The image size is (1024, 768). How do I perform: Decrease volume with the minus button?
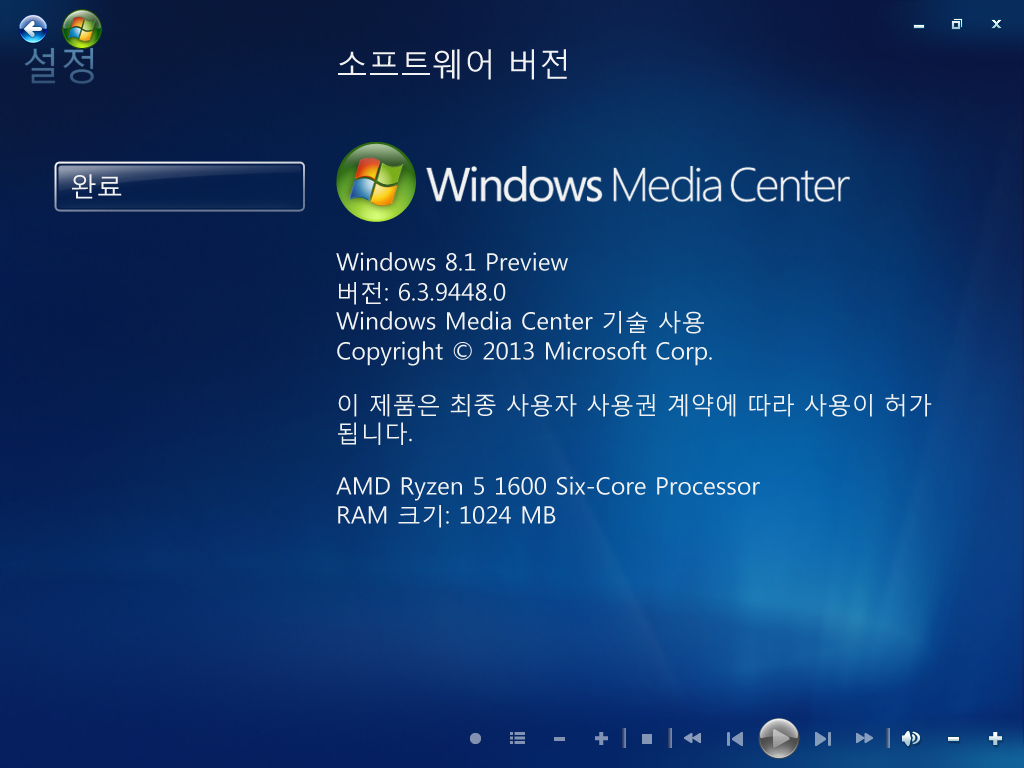pyautogui.click(x=953, y=739)
